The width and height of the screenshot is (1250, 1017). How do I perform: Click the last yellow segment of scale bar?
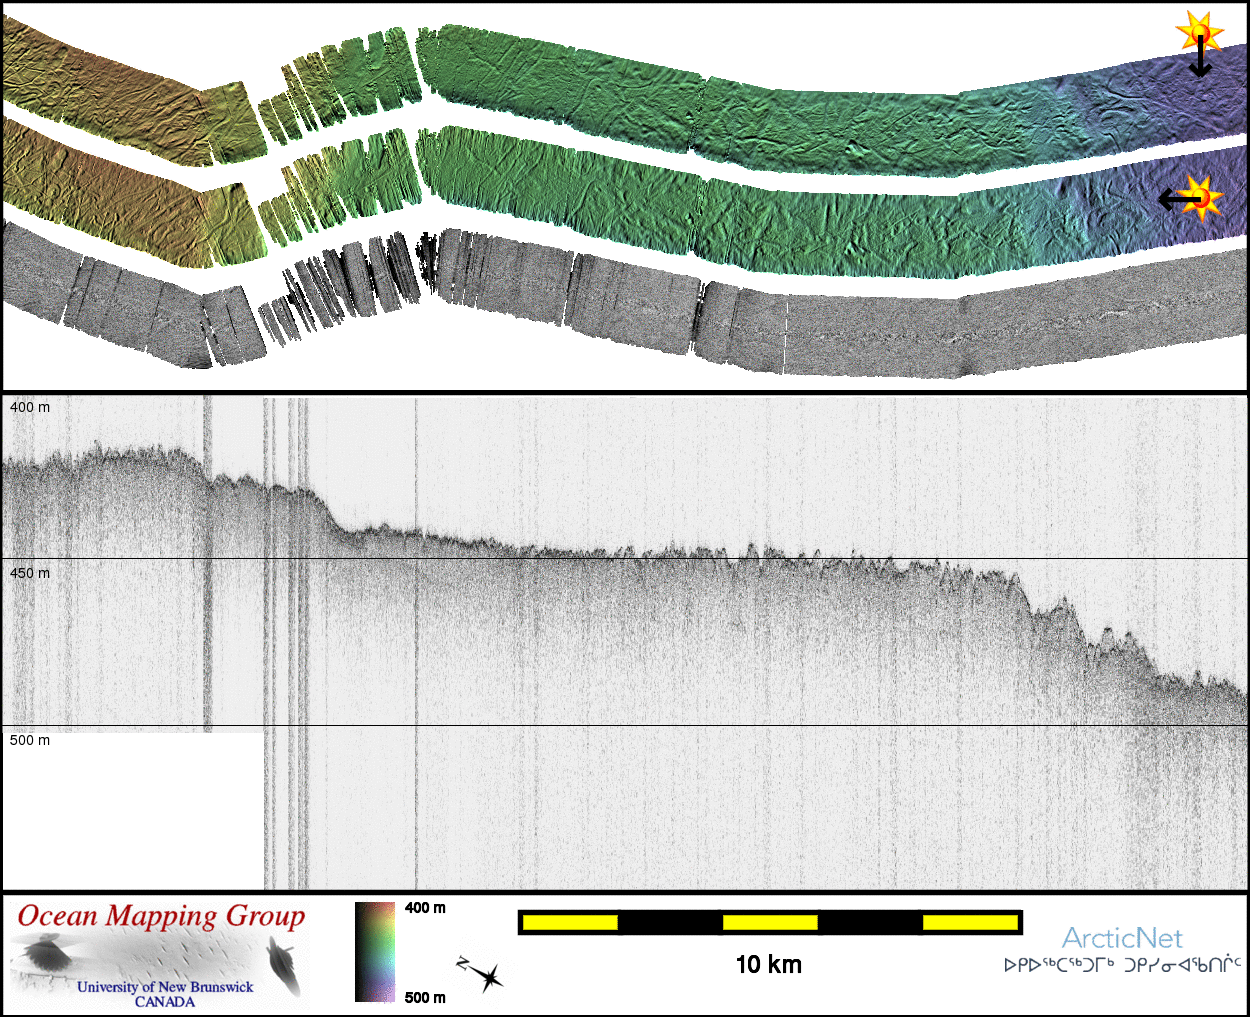[x=969, y=921]
